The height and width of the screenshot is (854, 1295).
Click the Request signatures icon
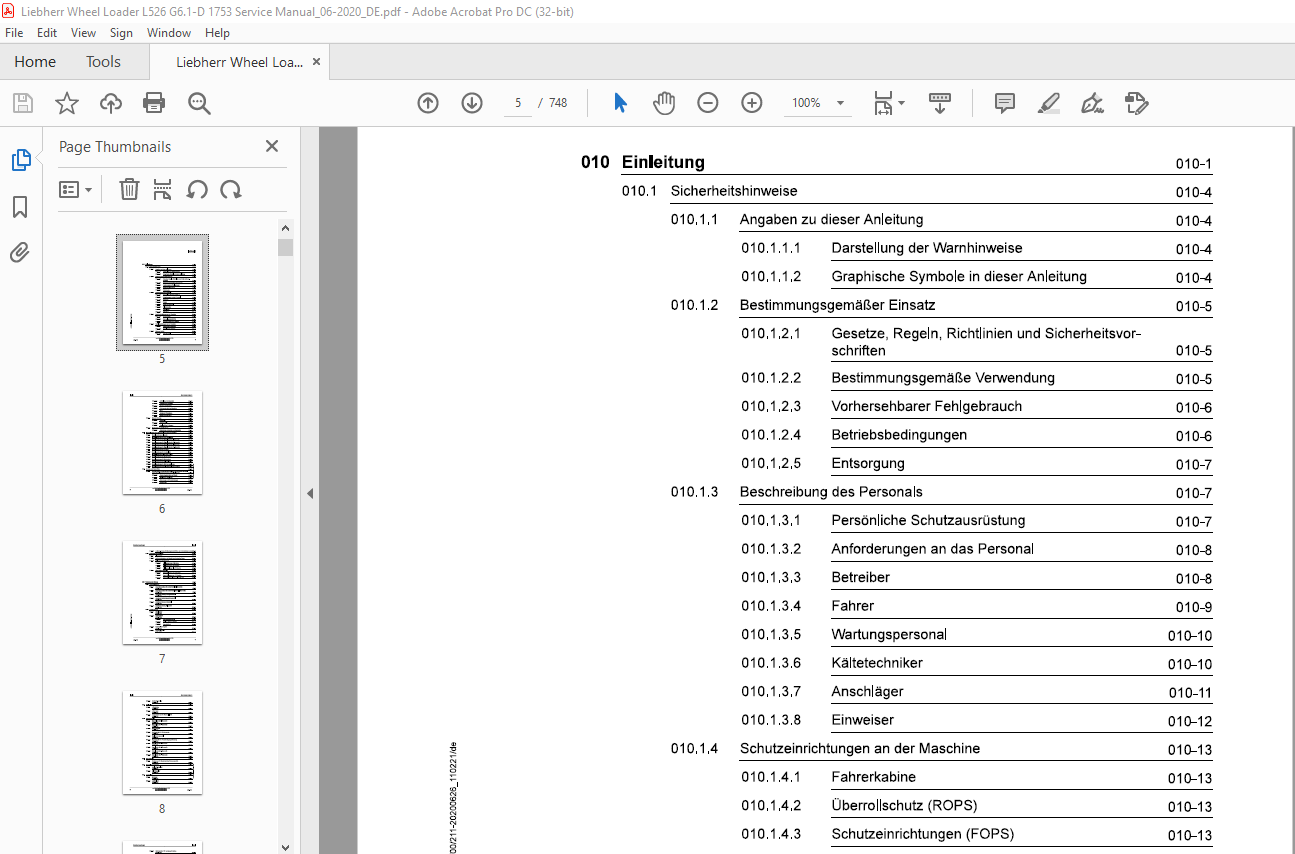click(1137, 103)
